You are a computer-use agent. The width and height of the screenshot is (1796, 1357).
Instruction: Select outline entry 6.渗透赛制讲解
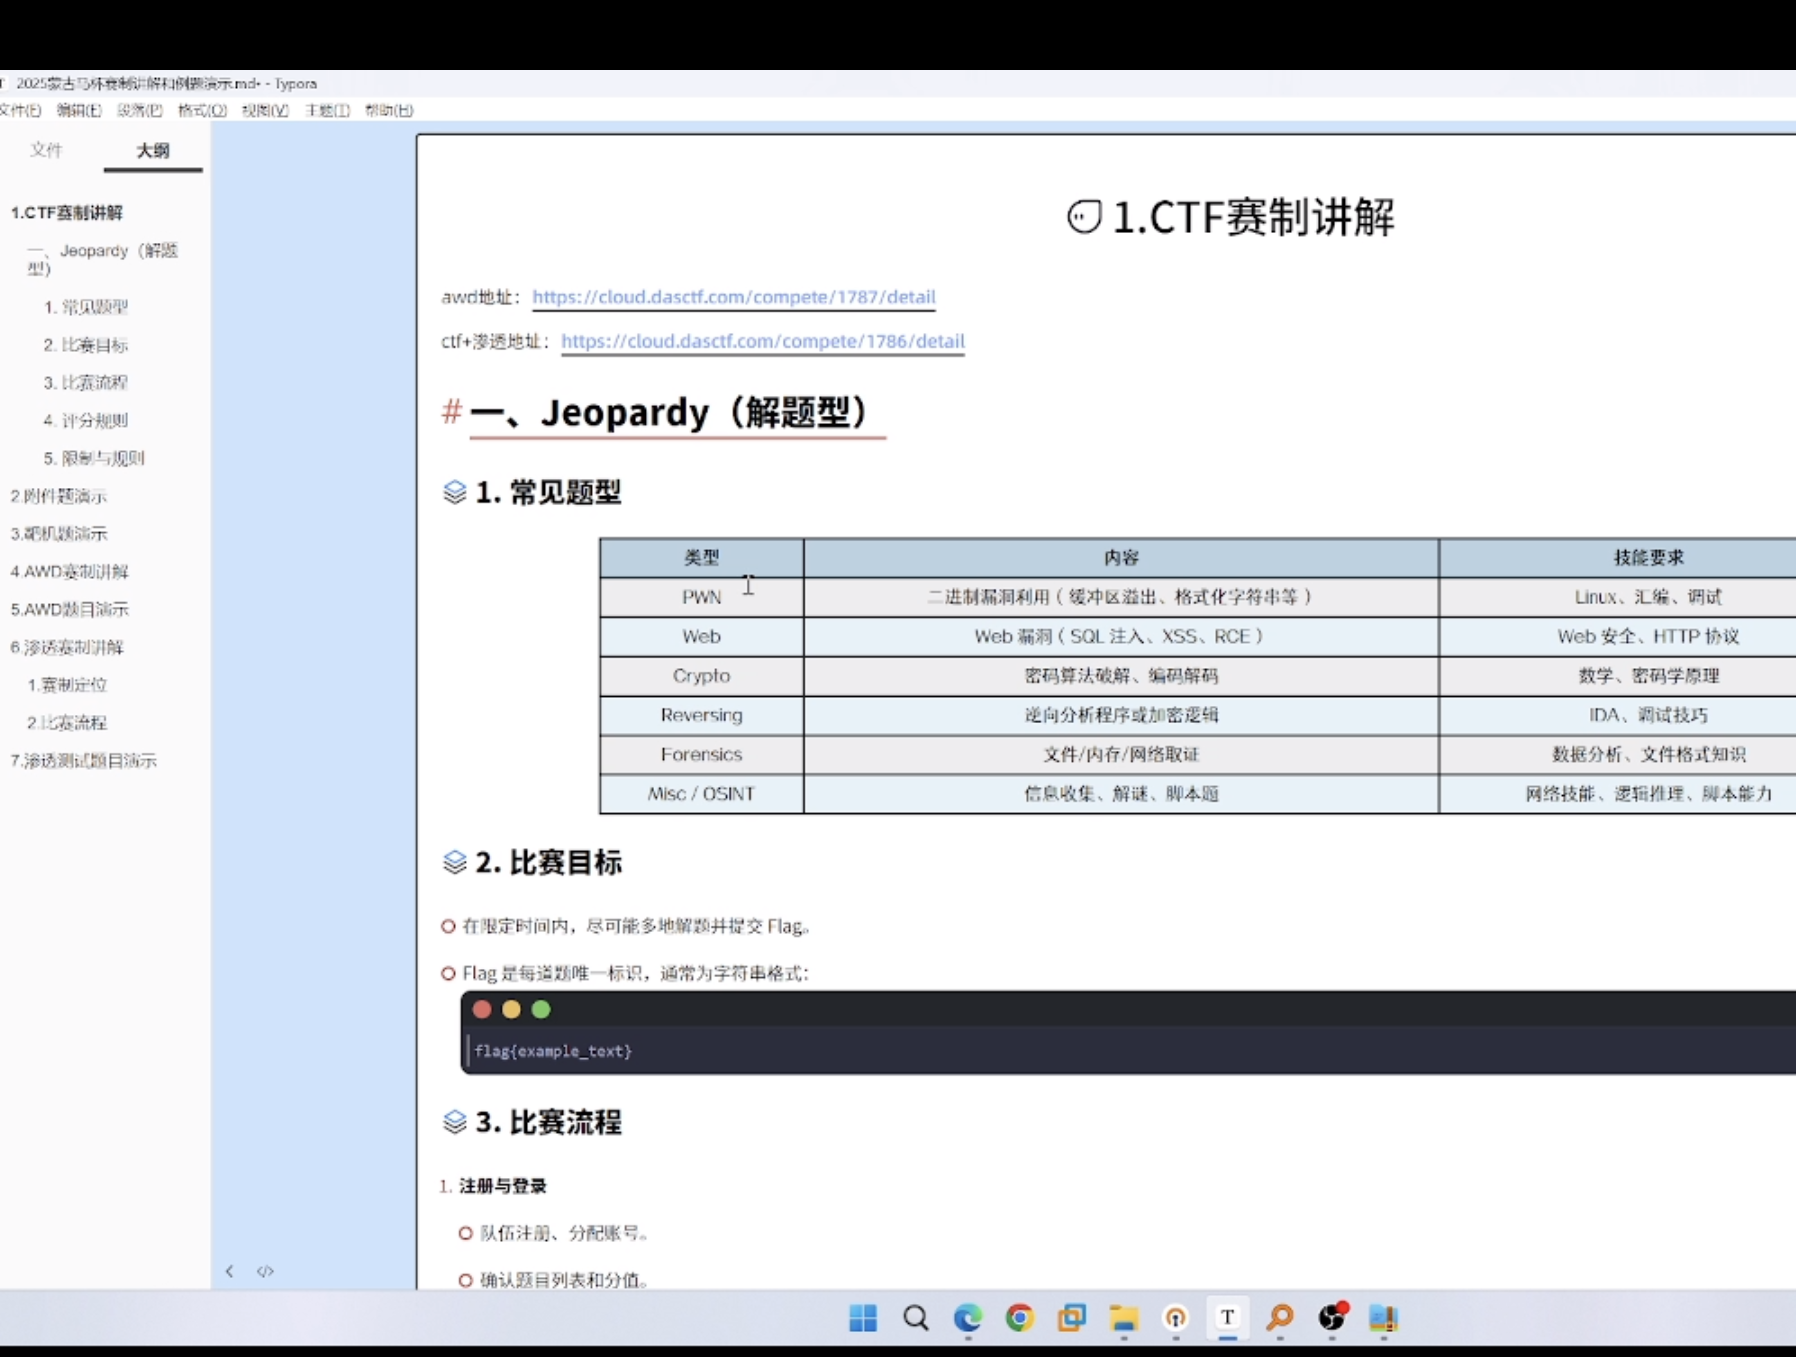[x=67, y=647]
